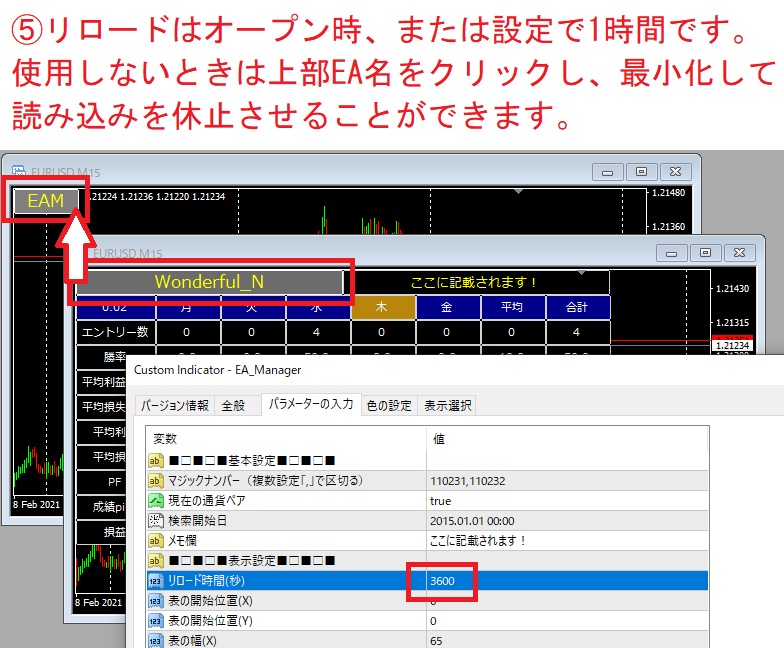Select the パラメーターの入力 tab
This screenshot has height=648, width=784.
(311, 404)
